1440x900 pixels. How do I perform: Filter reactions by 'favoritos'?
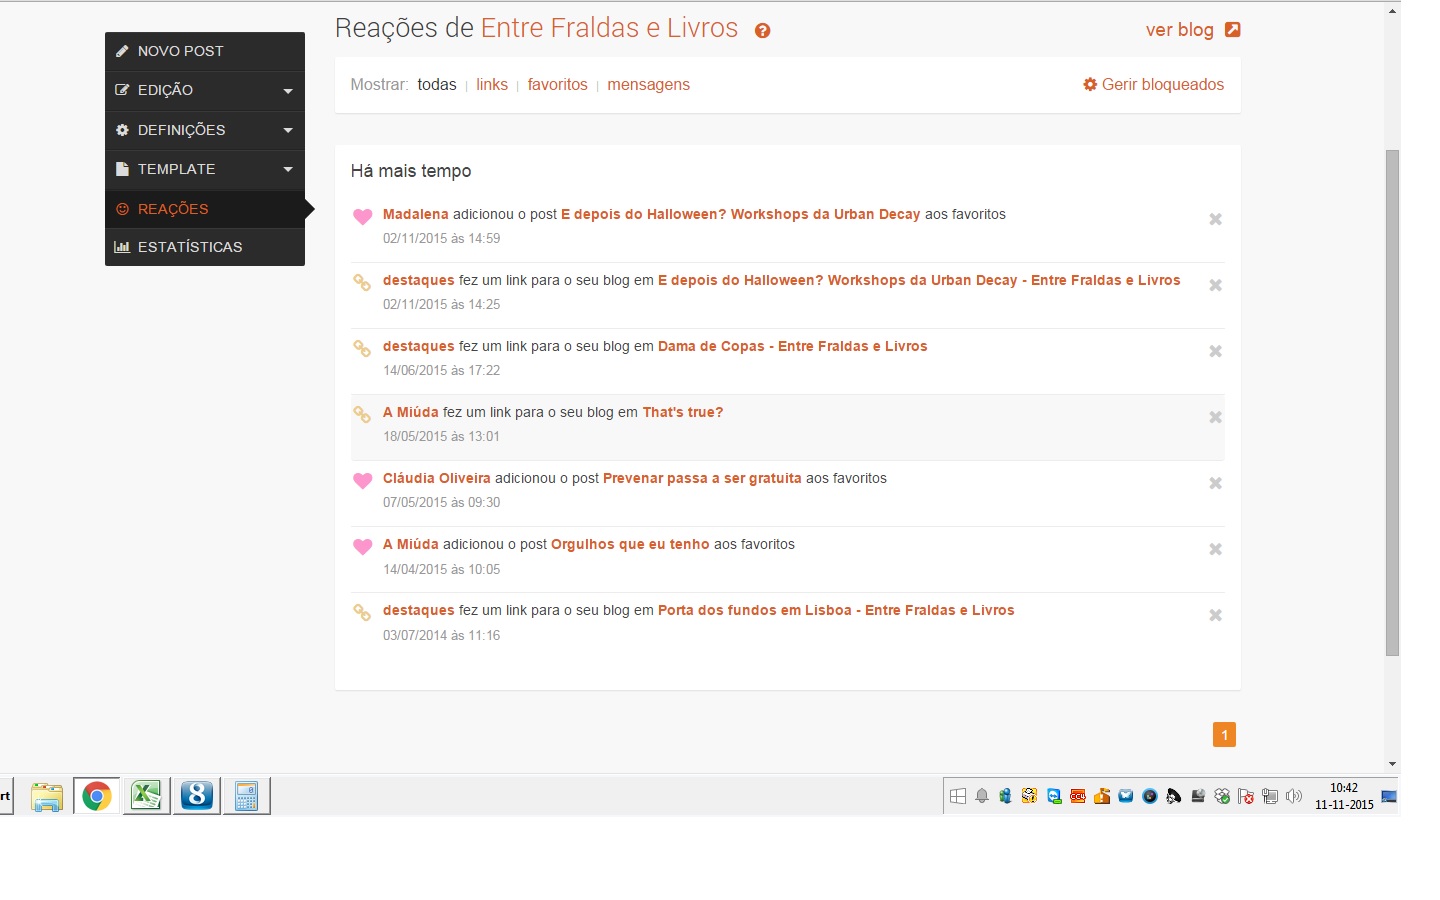pyautogui.click(x=557, y=85)
